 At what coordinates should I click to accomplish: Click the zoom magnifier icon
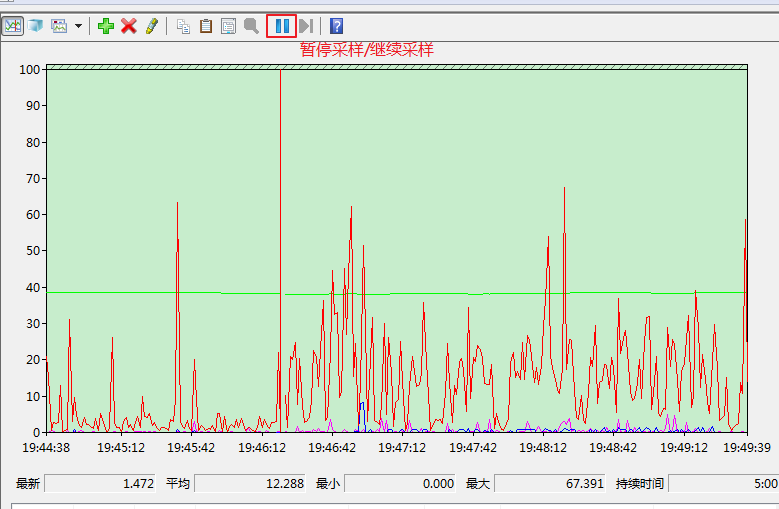click(251, 26)
